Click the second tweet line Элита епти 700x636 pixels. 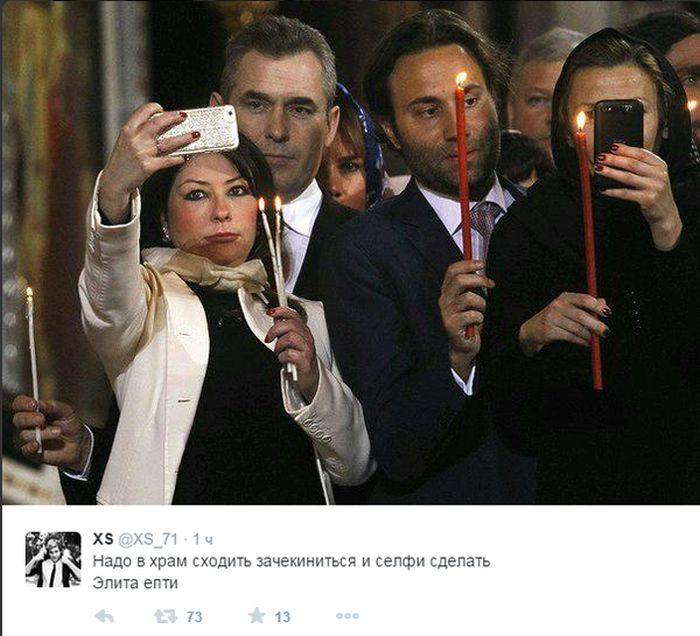point(135,583)
